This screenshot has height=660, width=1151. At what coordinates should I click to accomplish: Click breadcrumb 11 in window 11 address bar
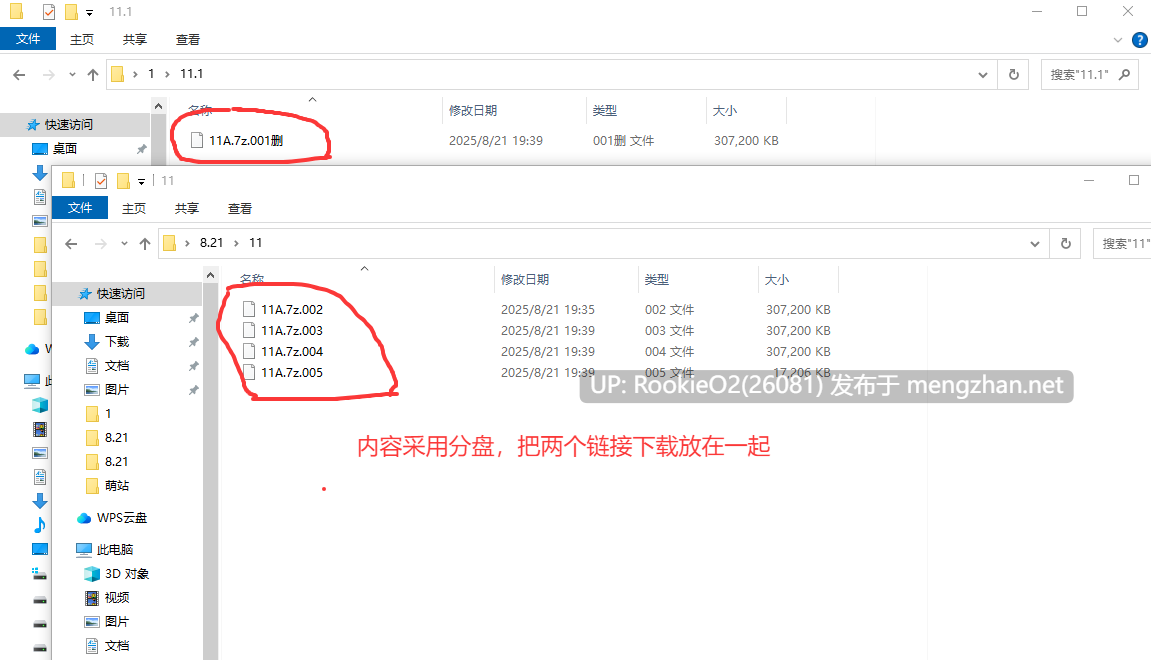[255, 243]
